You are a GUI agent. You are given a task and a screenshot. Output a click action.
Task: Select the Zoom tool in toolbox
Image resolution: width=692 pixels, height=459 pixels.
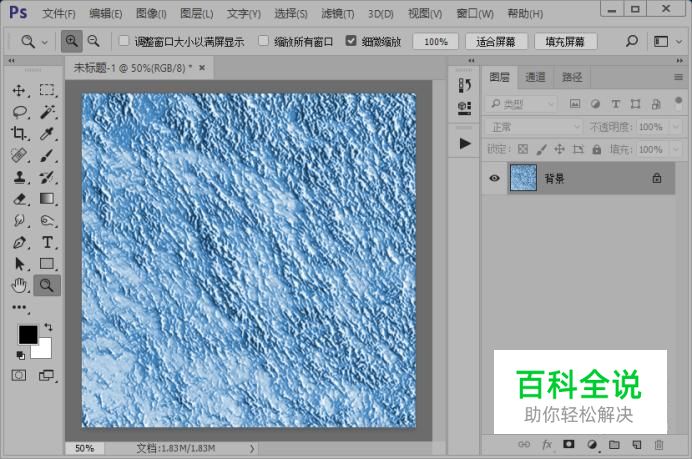(x=47, y=286)
